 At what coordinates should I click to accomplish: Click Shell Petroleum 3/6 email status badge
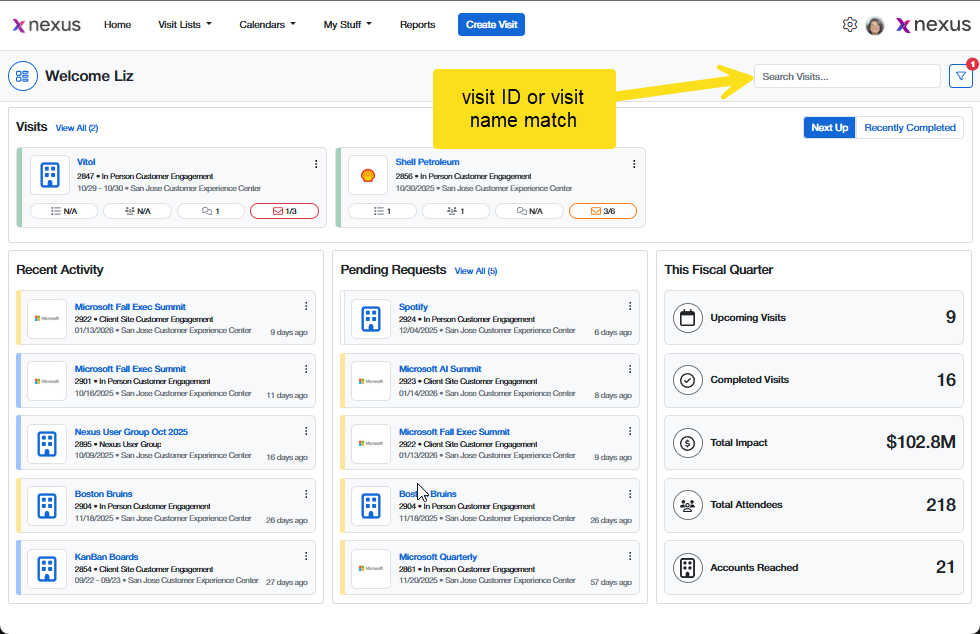point(602,211)
